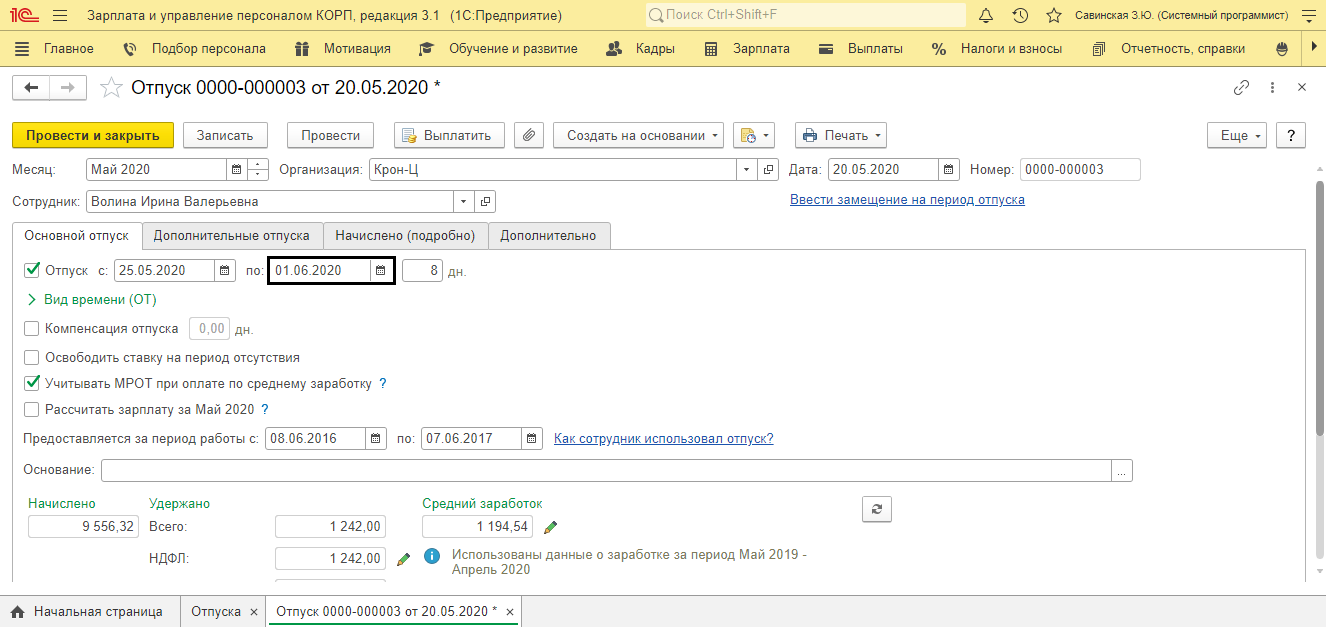Switch to the Дополнительные отпуска tab
Viewport: 1326px width, 627px height.
pos(232,236)
